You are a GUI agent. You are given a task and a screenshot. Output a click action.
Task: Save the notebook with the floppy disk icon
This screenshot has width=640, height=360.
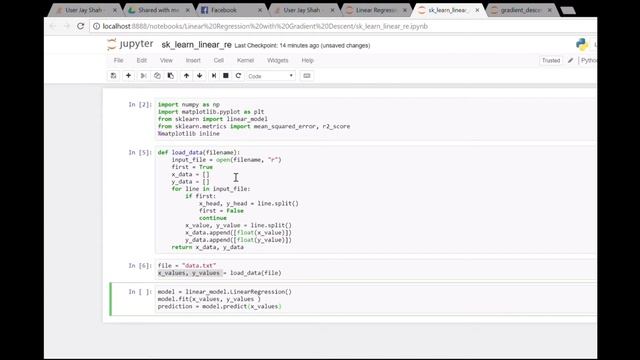pyautogui.click(x=113, y=76)
